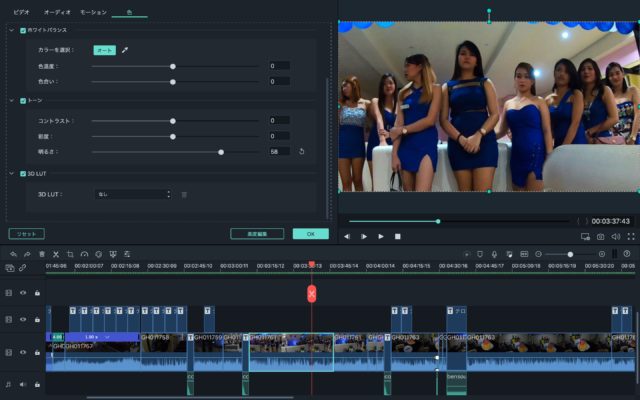Delete the selected clip with trash icon
Screen dimensions: 640x400
pyautogui.click(x=41, y=254)
